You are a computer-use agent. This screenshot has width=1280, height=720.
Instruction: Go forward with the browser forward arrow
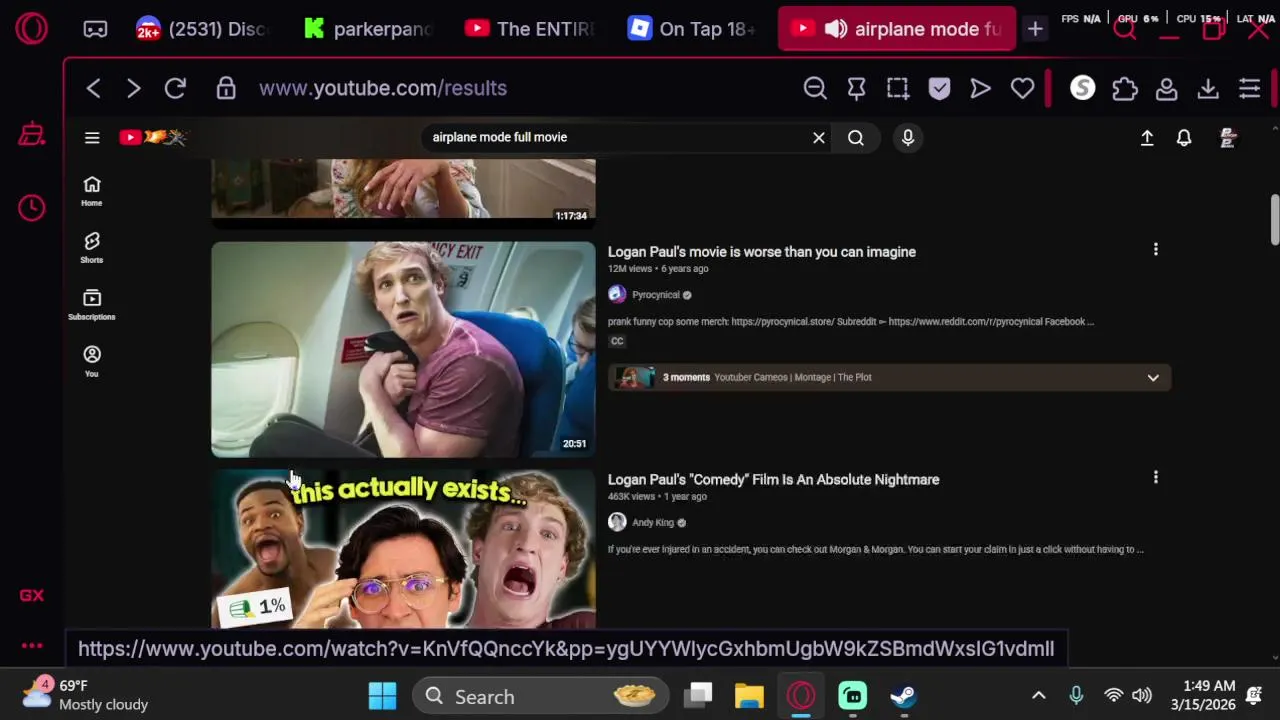click(134, 88)
